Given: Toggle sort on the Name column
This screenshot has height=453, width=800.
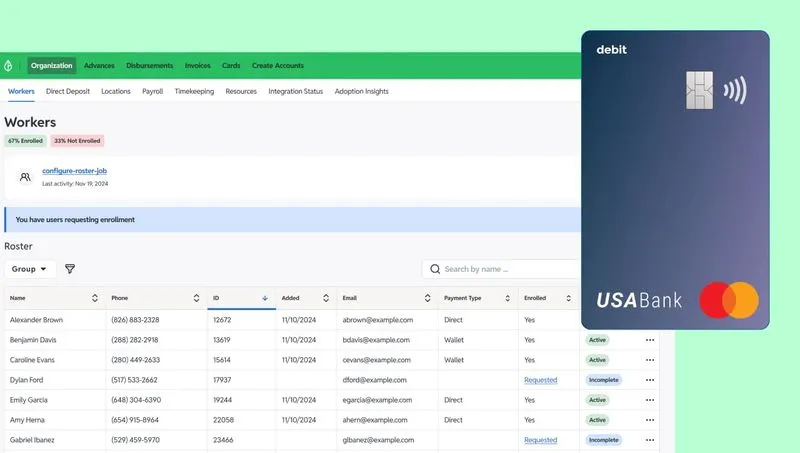Looking at the screenshot, I should (95, 298).
